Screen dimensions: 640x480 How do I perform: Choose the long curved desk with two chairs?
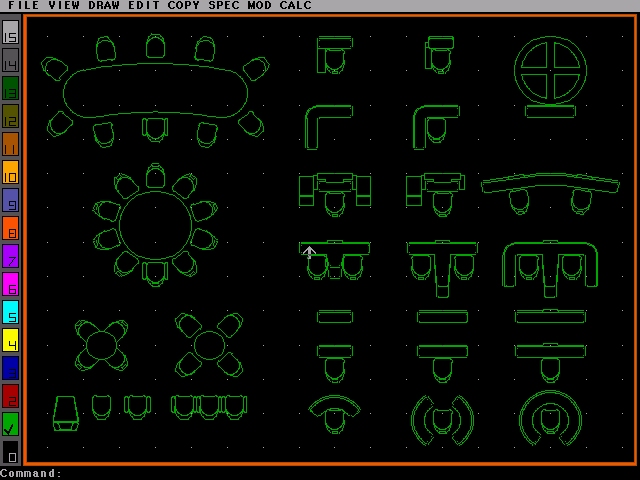[550, 190]
